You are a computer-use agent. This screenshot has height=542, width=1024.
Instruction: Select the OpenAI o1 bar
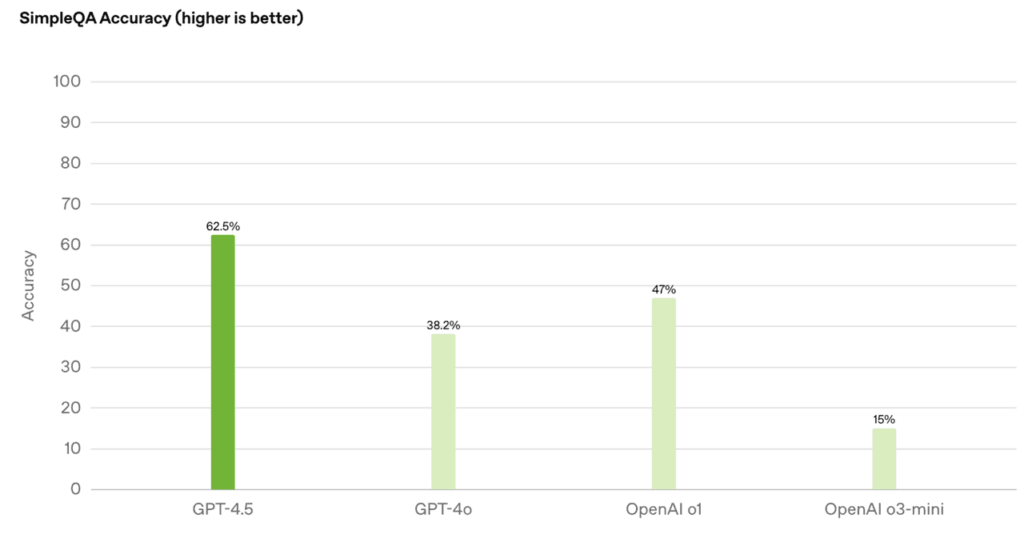pyautogui.click(x=664, y=393)
